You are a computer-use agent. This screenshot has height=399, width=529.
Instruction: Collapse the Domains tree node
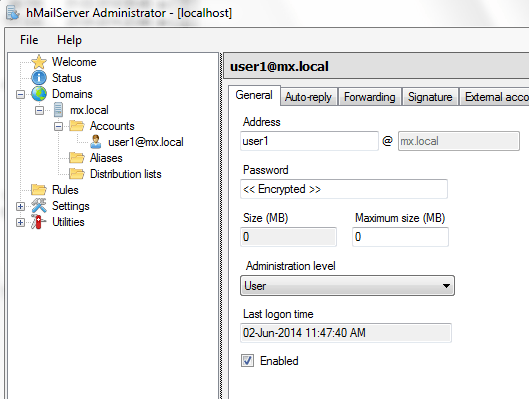[x=20, y=94]
